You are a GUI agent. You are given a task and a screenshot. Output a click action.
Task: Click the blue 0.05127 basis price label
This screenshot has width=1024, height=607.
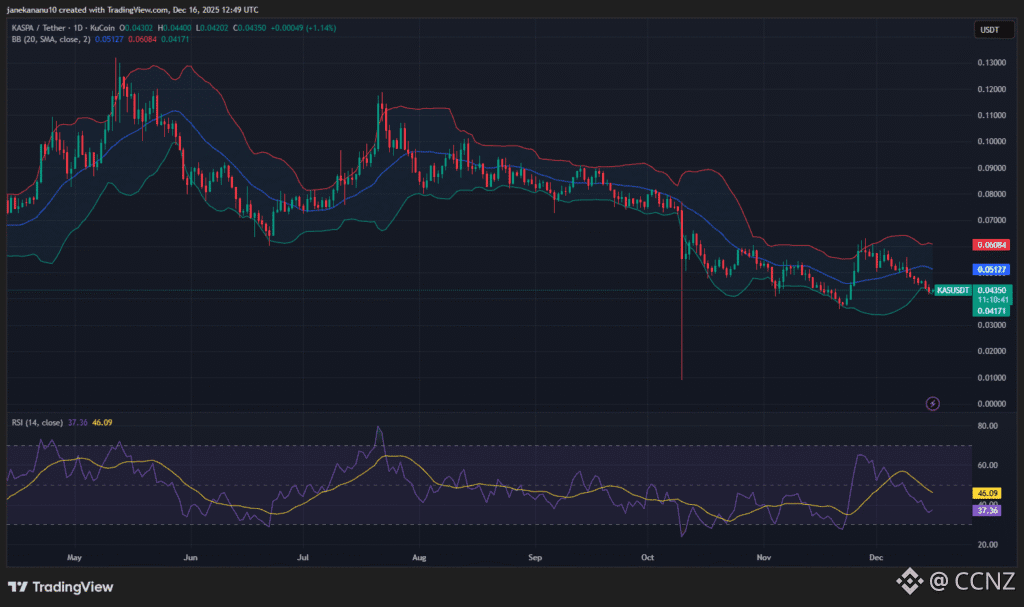tap(990, 270)
